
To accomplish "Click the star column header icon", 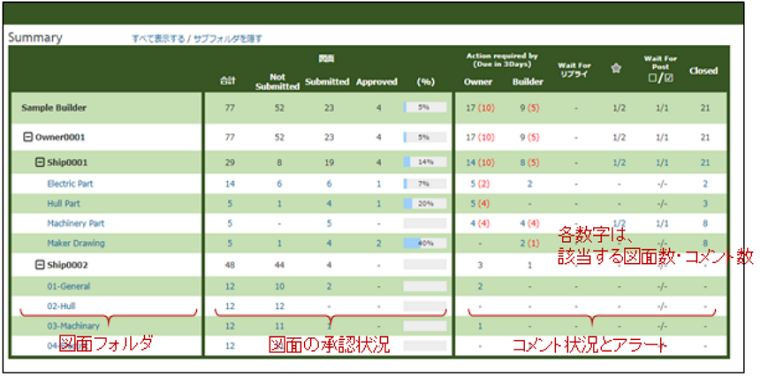I will tap(616, 69).
